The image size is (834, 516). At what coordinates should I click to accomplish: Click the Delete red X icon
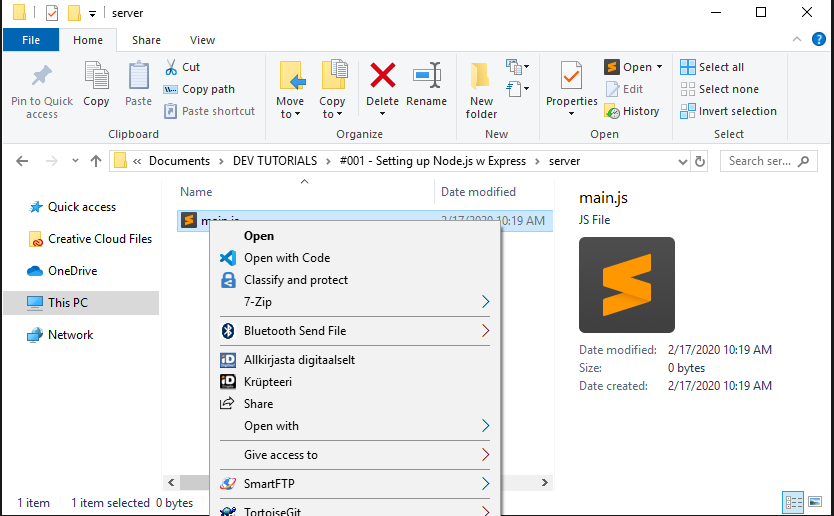coord(382,76)
